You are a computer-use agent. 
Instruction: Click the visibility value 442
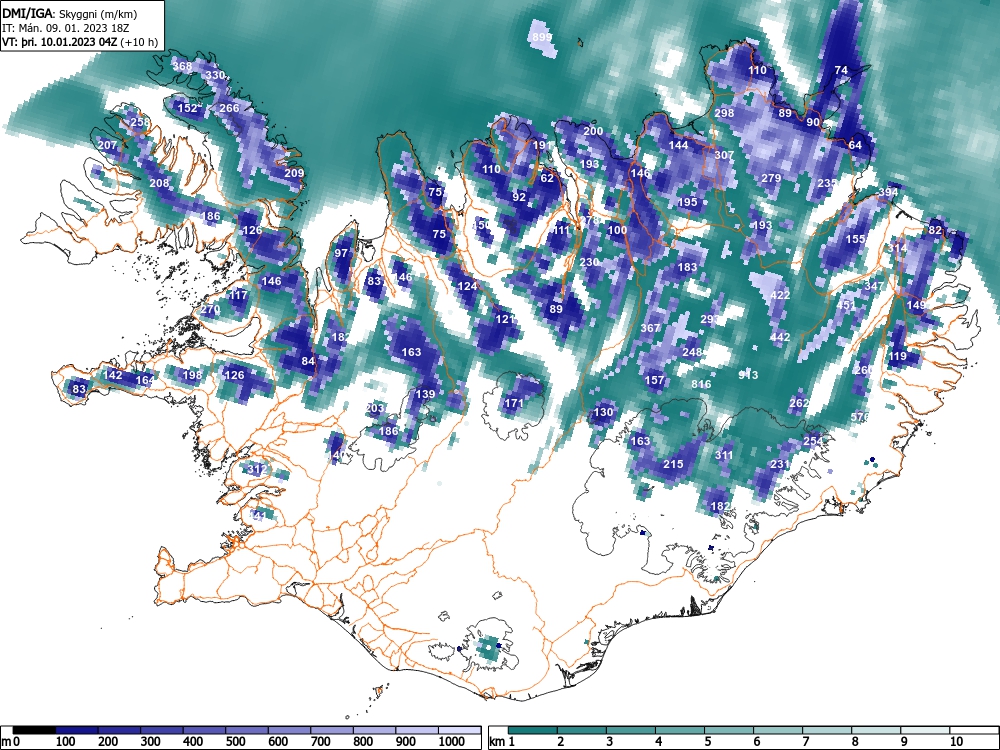point(780,337)
